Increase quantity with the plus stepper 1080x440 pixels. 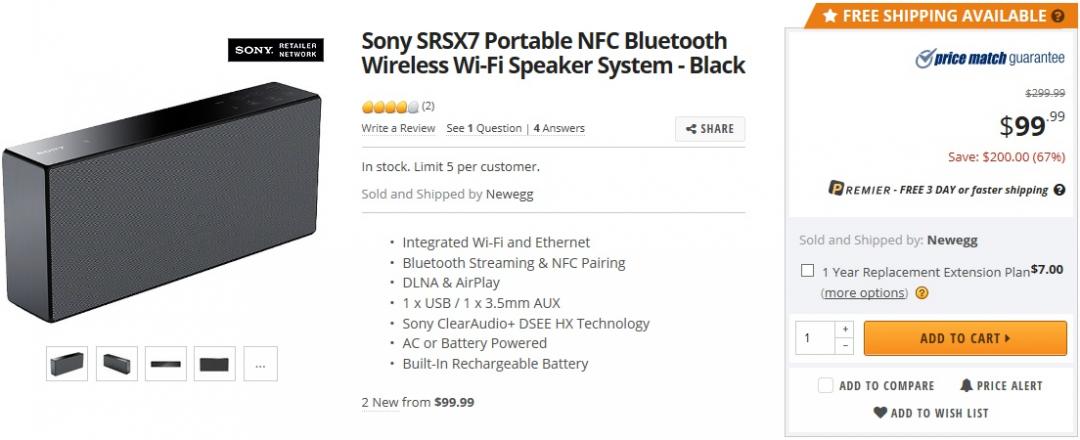click(x=845, y=329)
